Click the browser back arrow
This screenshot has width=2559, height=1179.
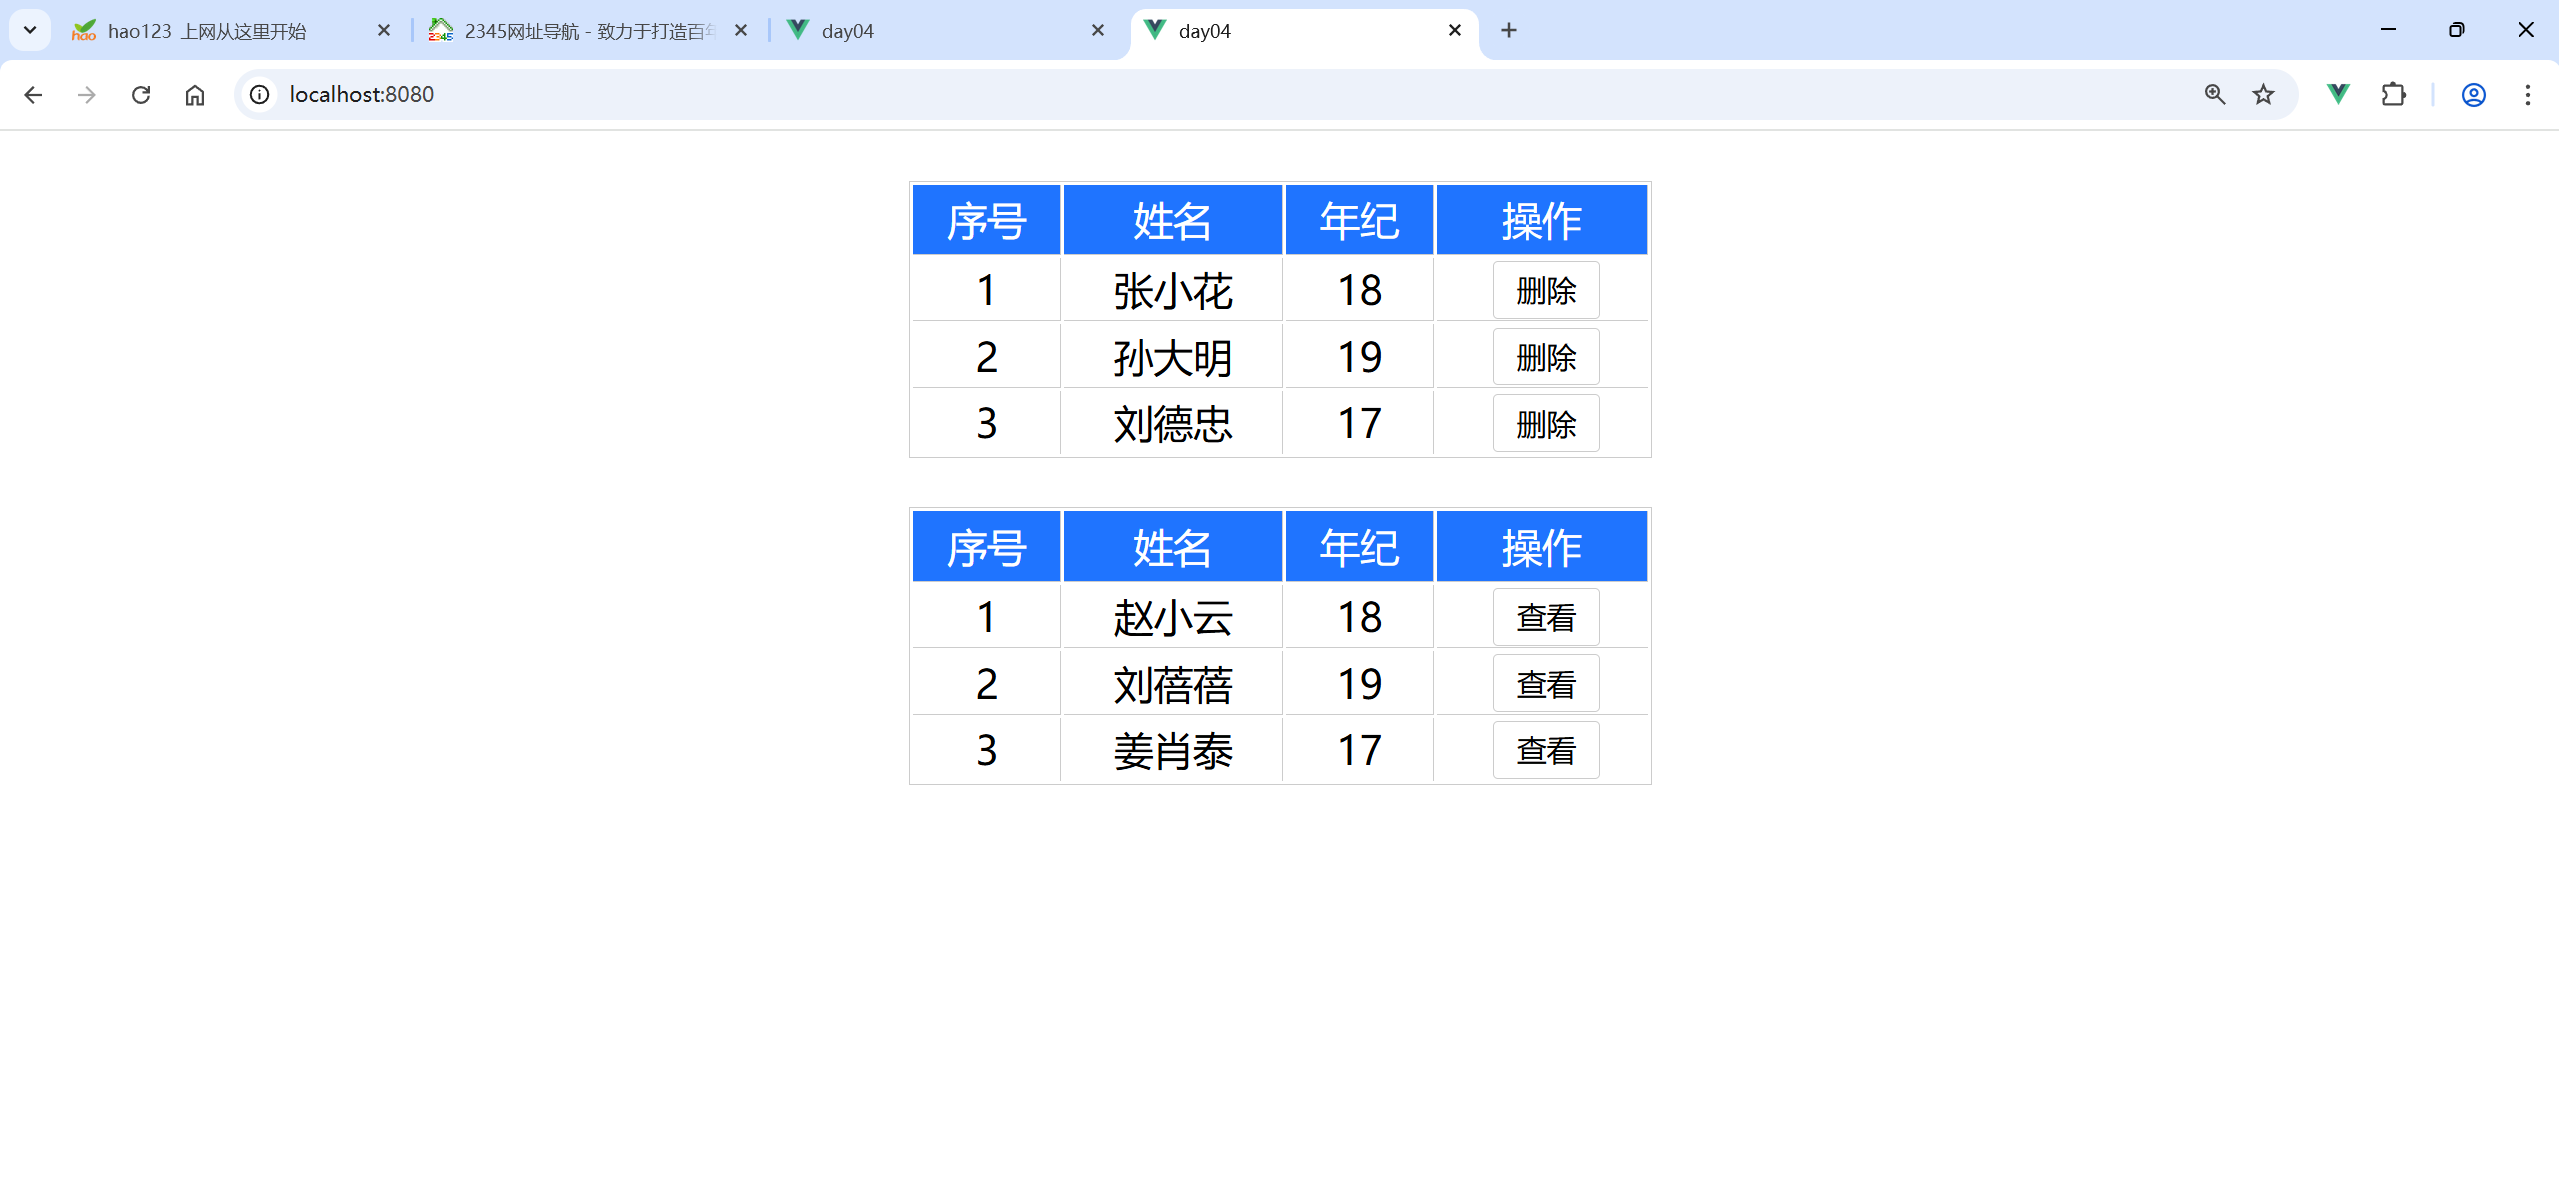(x=33, y=95)
